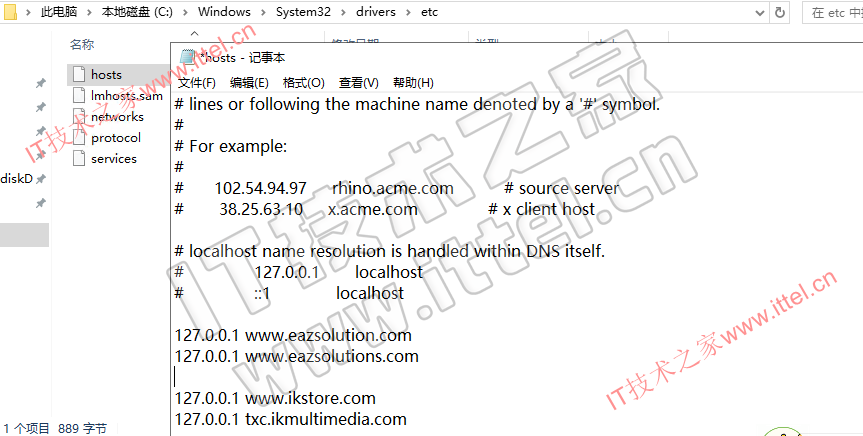Screen dimensions: 863x436
Task: Click the '# source server' comment
Action: coord(561,188)
